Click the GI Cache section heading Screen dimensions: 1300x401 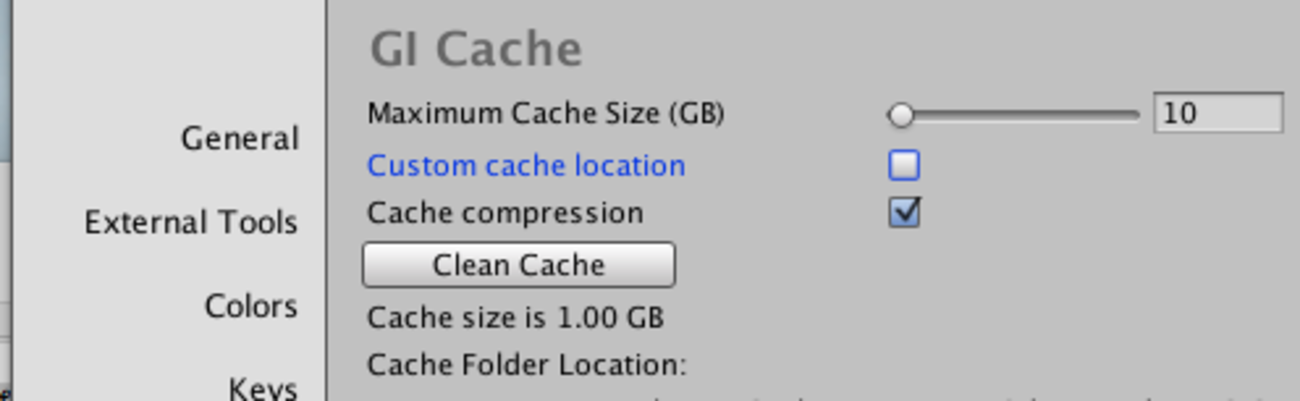476,48
